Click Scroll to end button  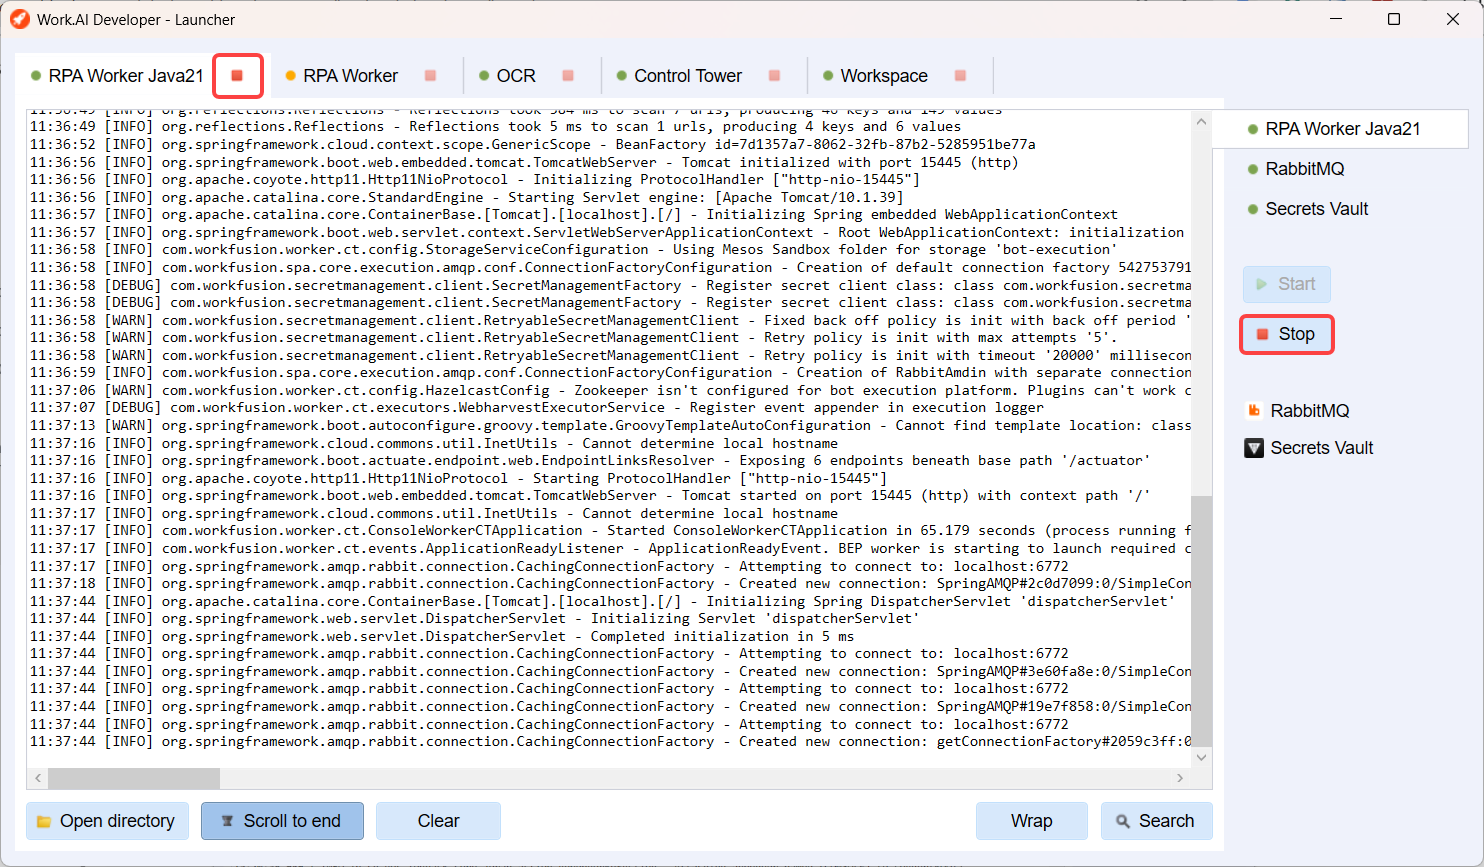[282, 821]
